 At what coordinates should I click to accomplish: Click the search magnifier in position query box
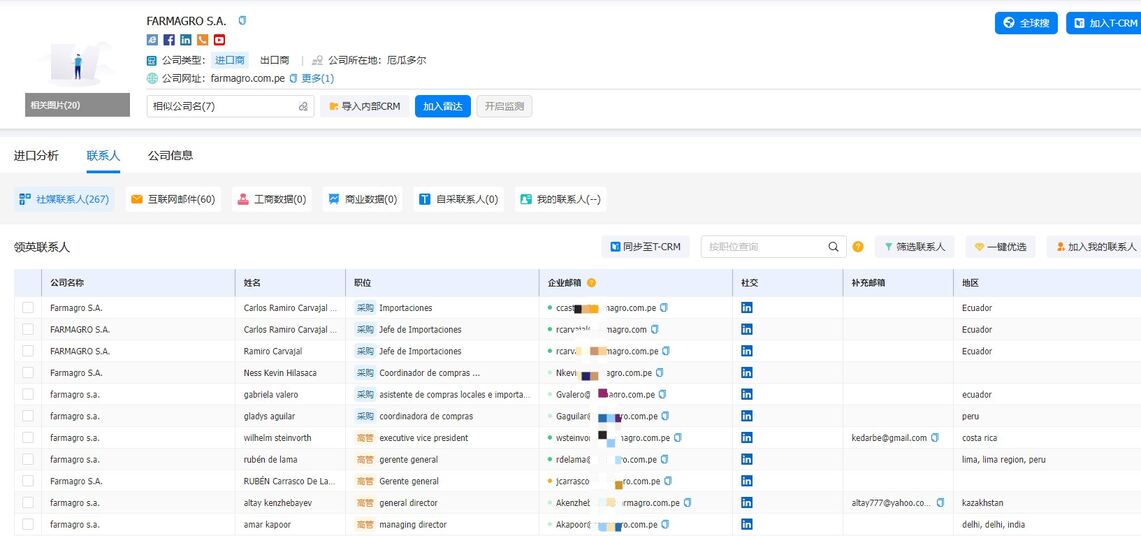(833, 247)
